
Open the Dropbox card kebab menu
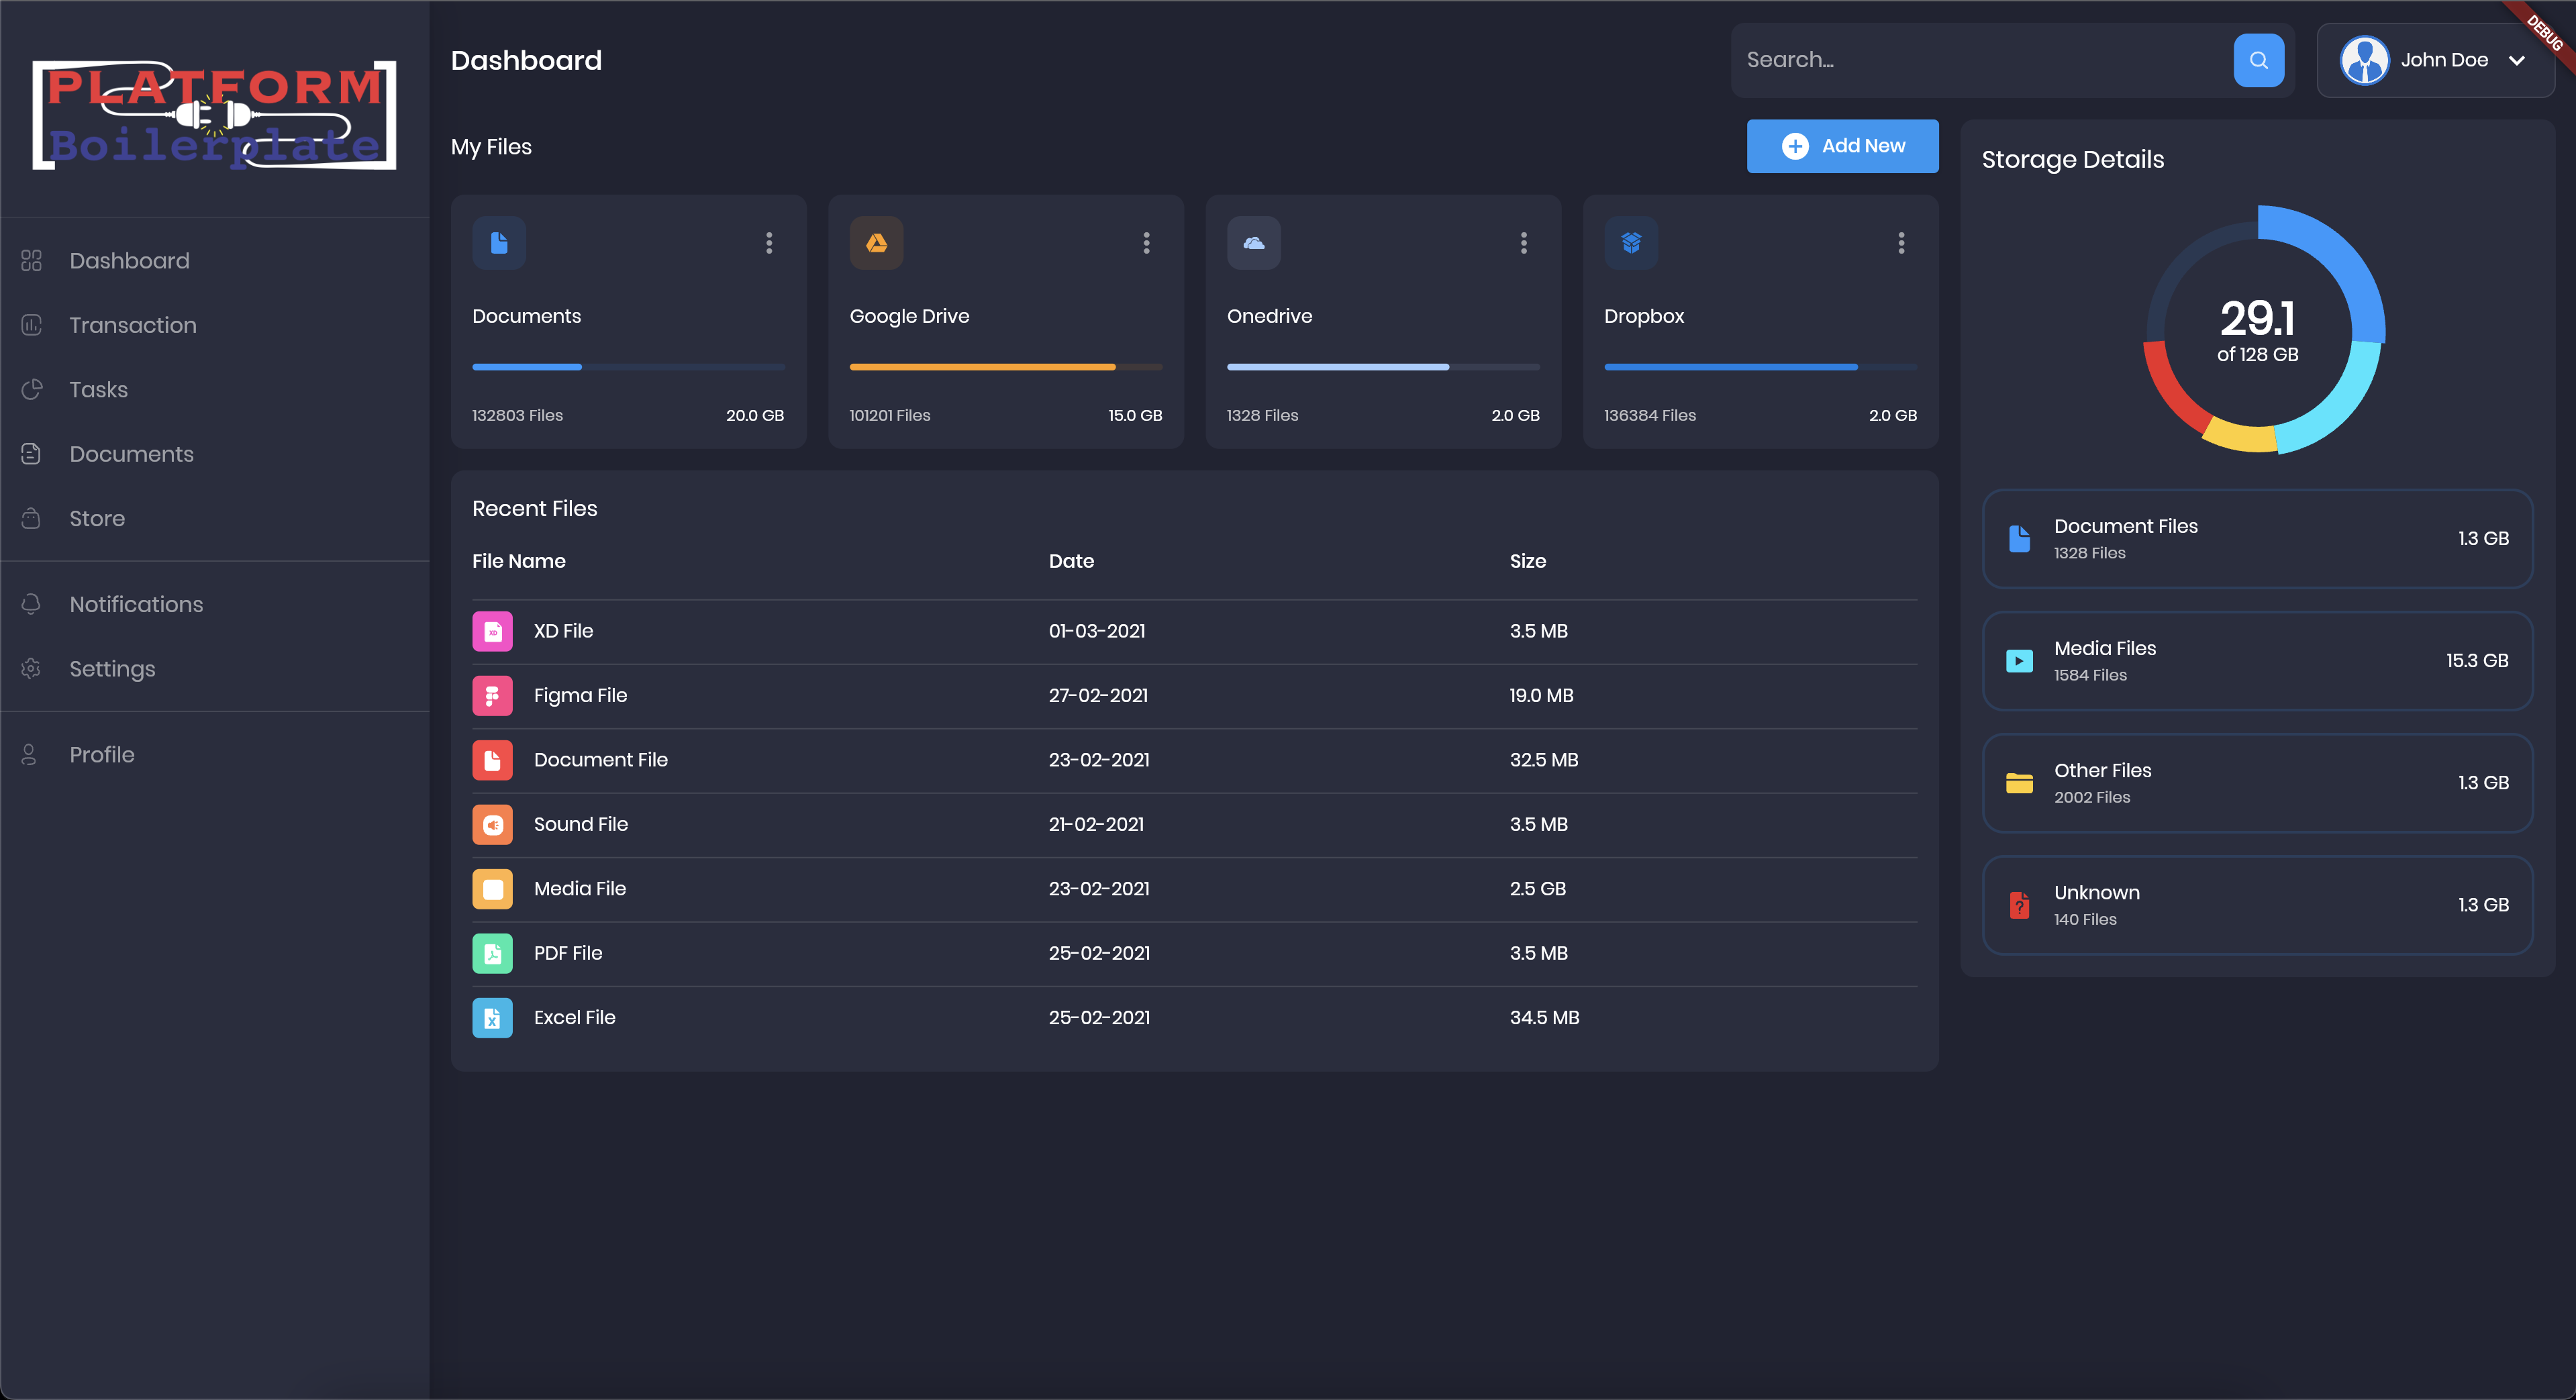tap(1901, 243)
